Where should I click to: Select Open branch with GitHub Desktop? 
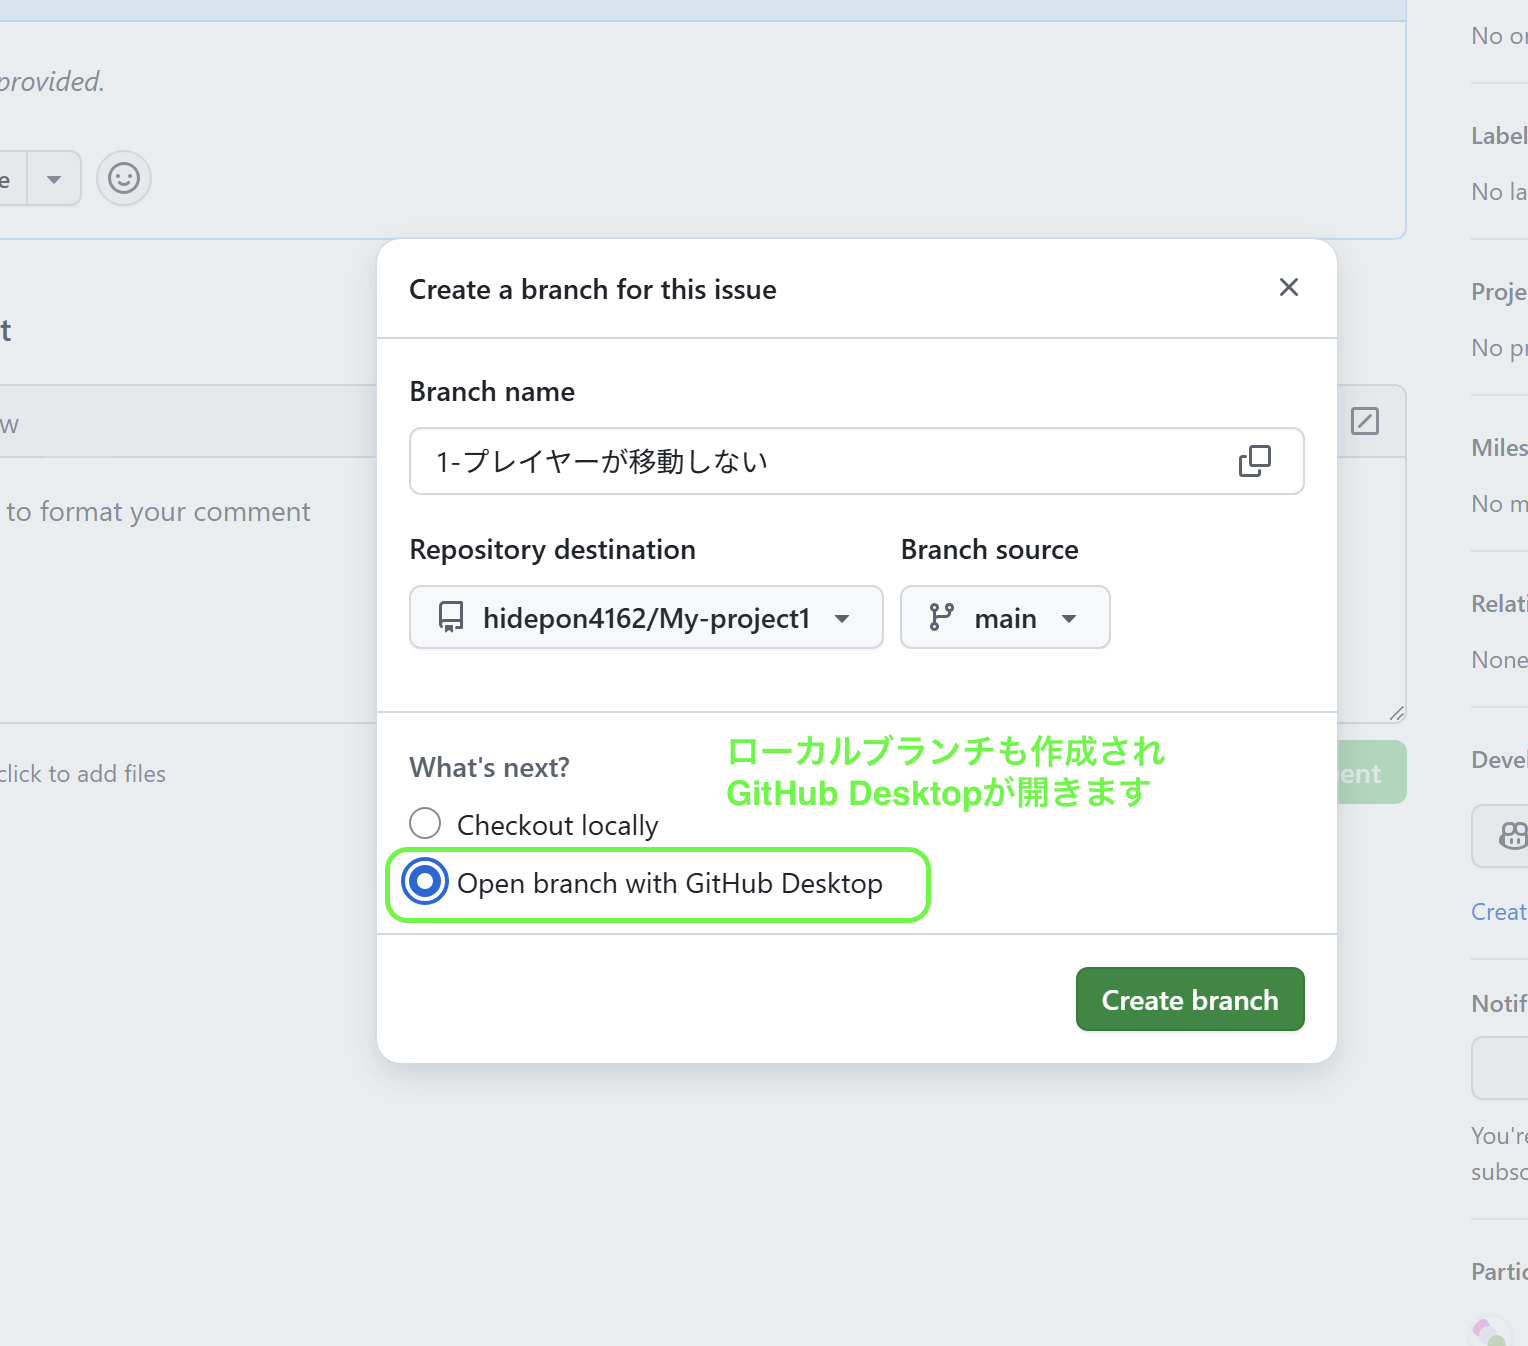pyautogui.click(x=425, y=882)
